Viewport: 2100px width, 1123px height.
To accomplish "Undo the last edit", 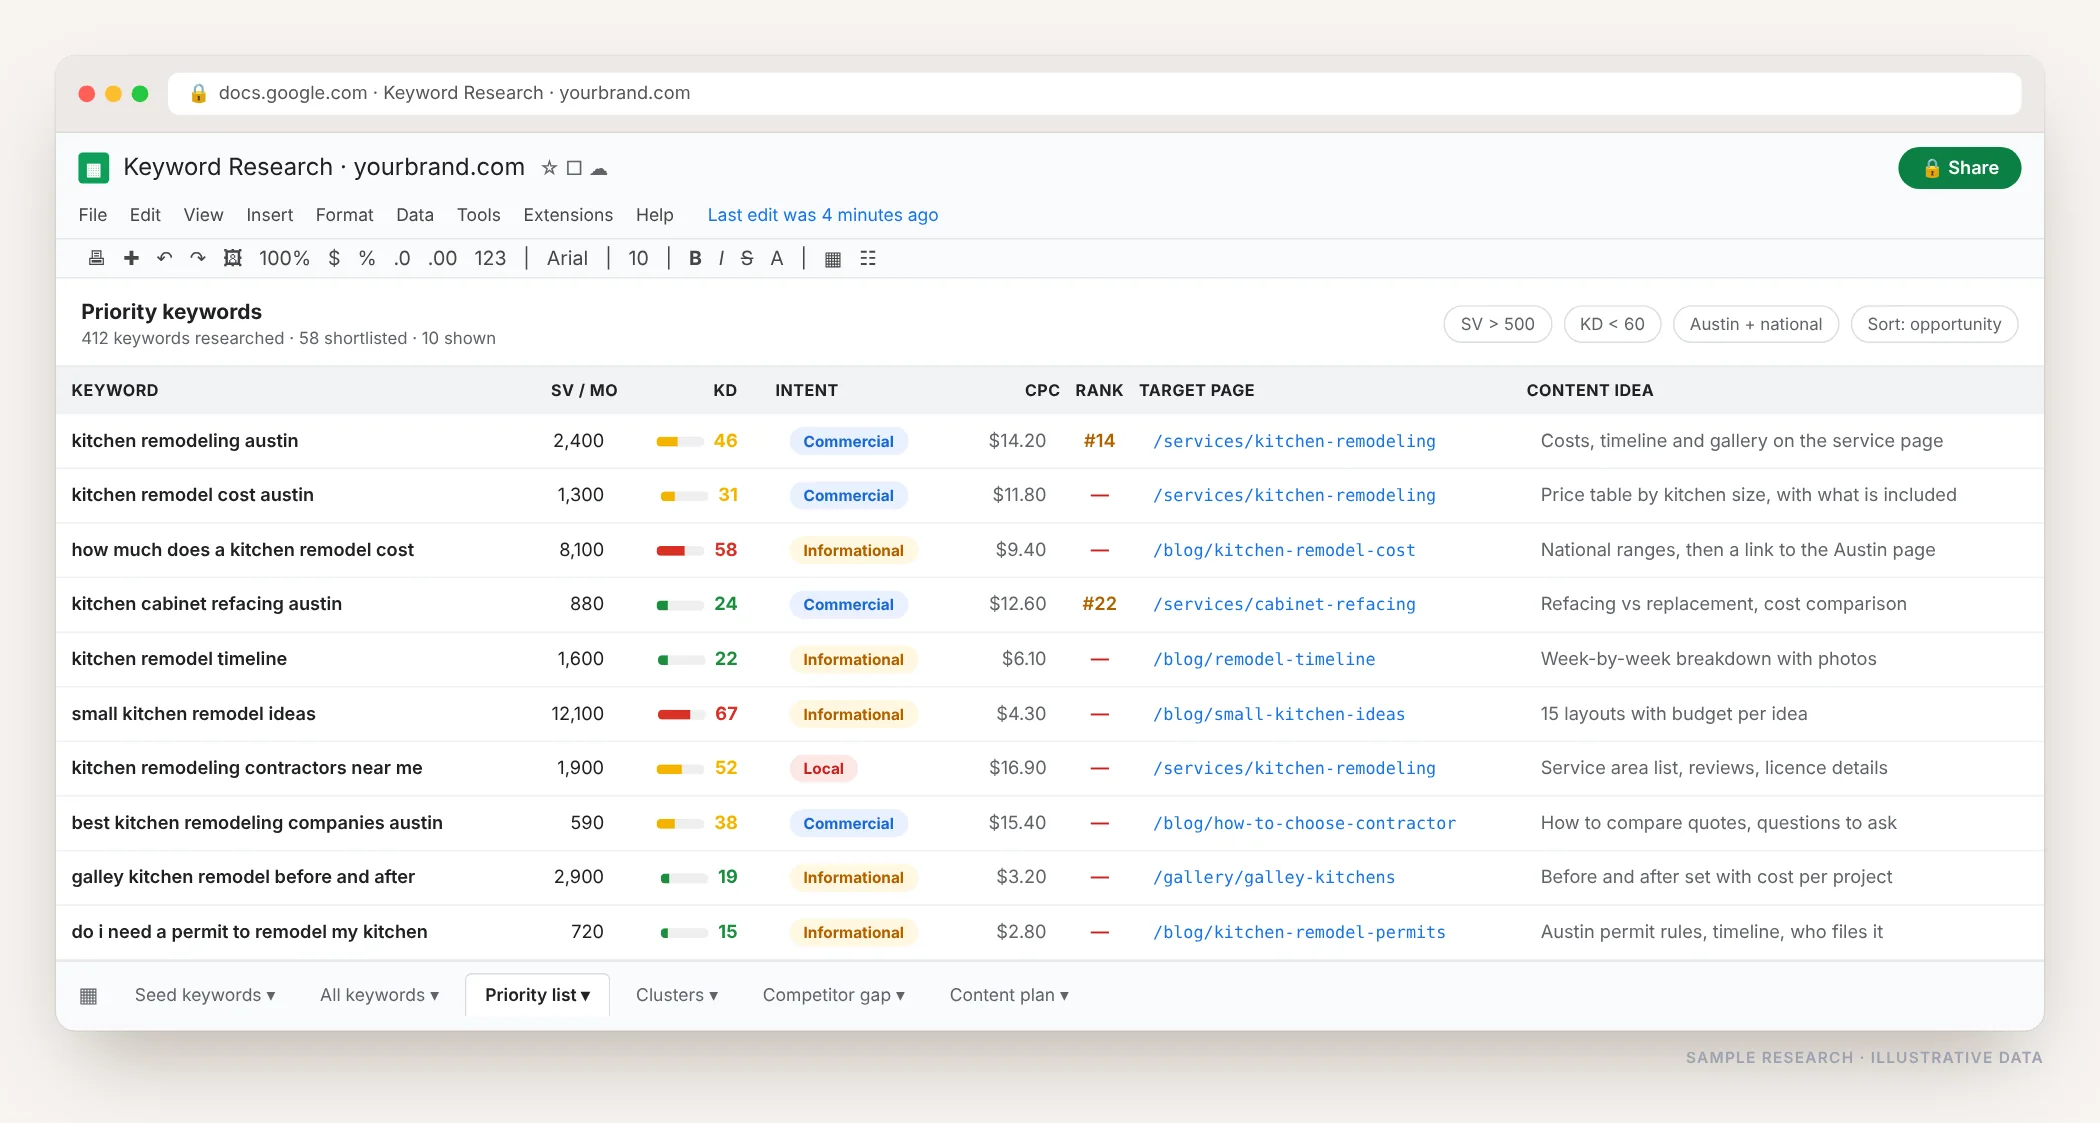I will [x=164, y=258].
